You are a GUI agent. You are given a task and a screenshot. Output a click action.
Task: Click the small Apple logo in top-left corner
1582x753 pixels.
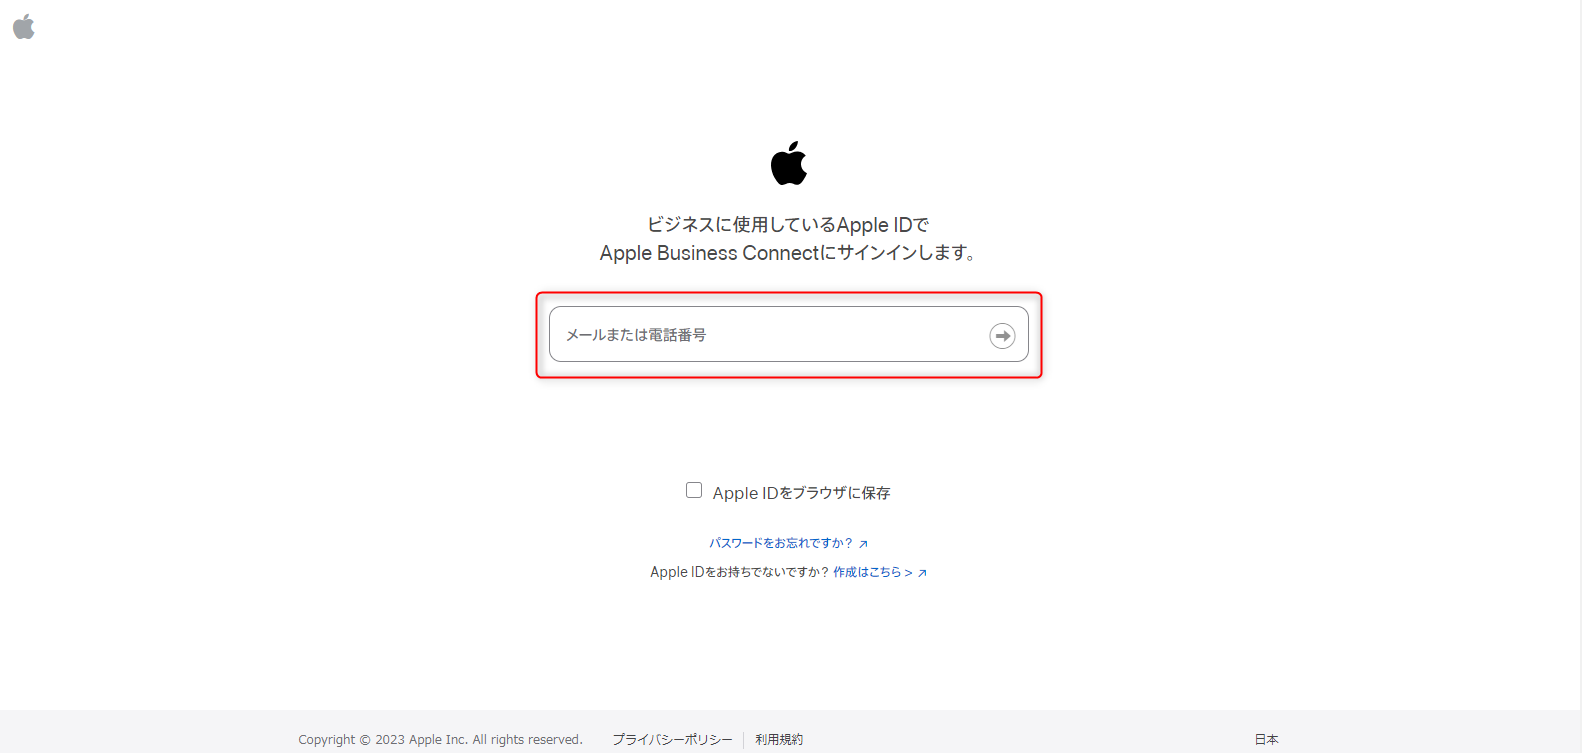pos(24,27)
